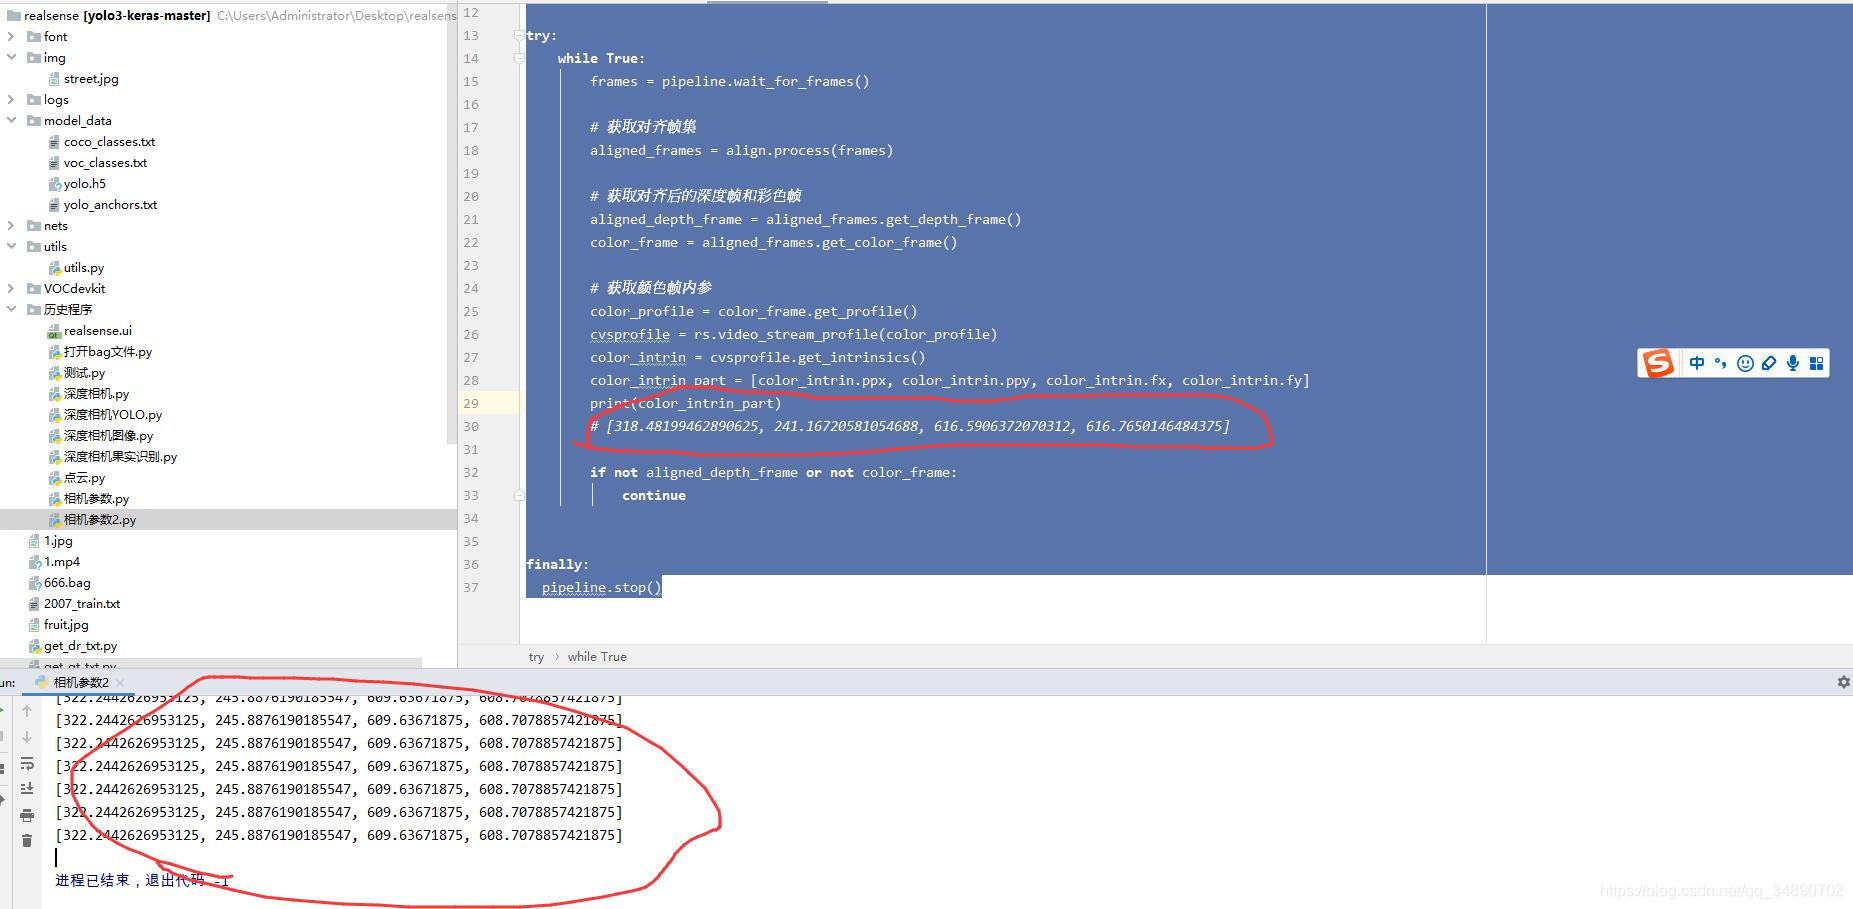Expand the nets folder
The width and height of the screenshot is (1853, 909).
pyautogui.click(x=11, y=225)
